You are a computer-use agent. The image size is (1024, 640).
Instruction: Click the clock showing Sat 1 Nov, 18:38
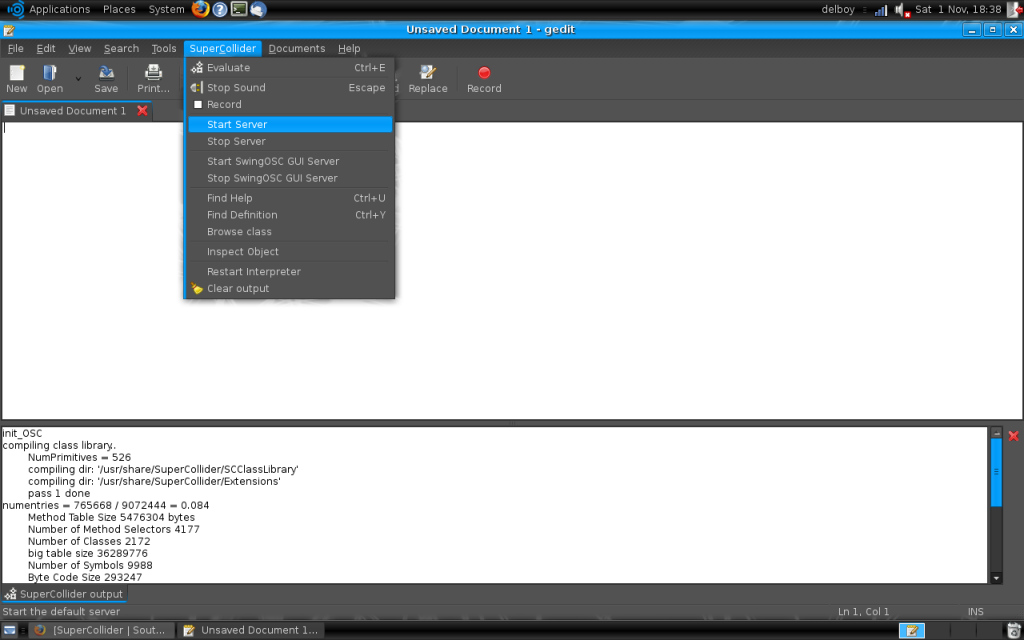point(958,9)
